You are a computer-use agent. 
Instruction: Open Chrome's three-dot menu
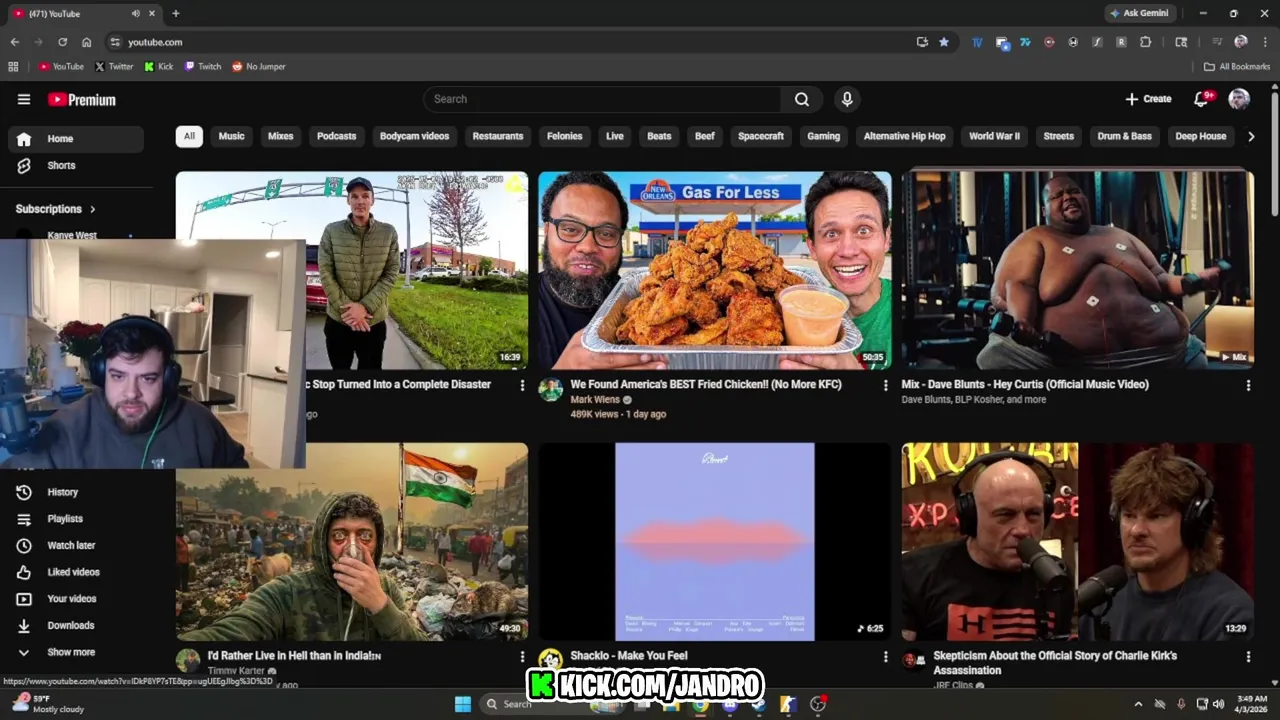pos(1264,42)
